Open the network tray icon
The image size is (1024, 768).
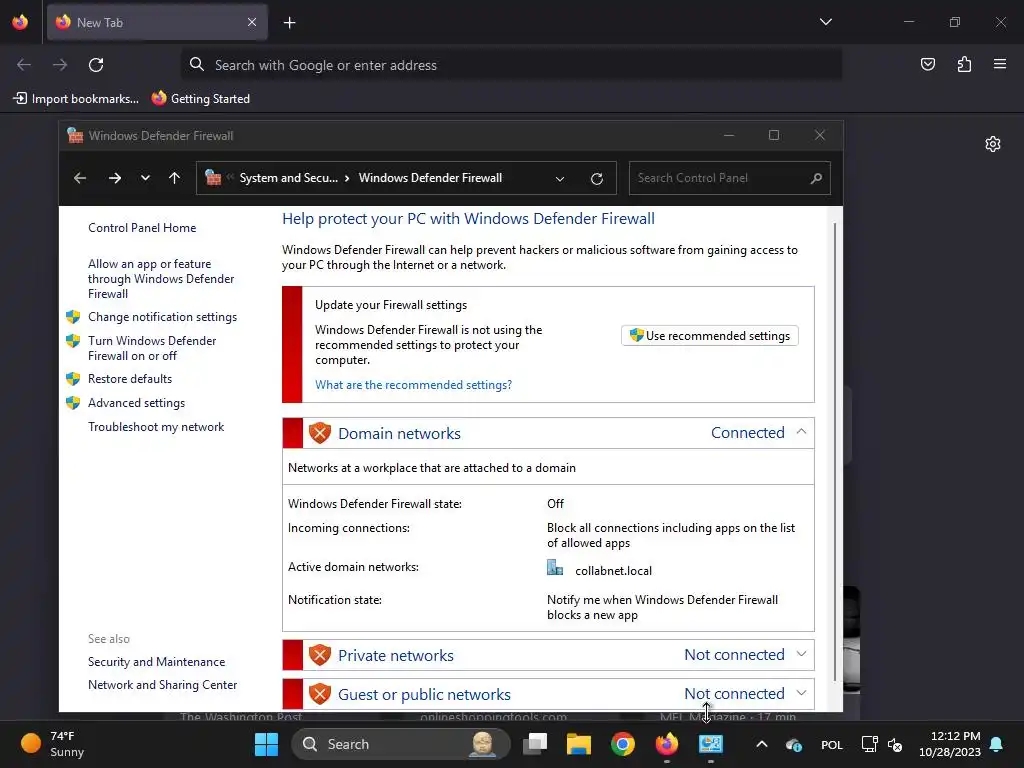pos(869,744)
